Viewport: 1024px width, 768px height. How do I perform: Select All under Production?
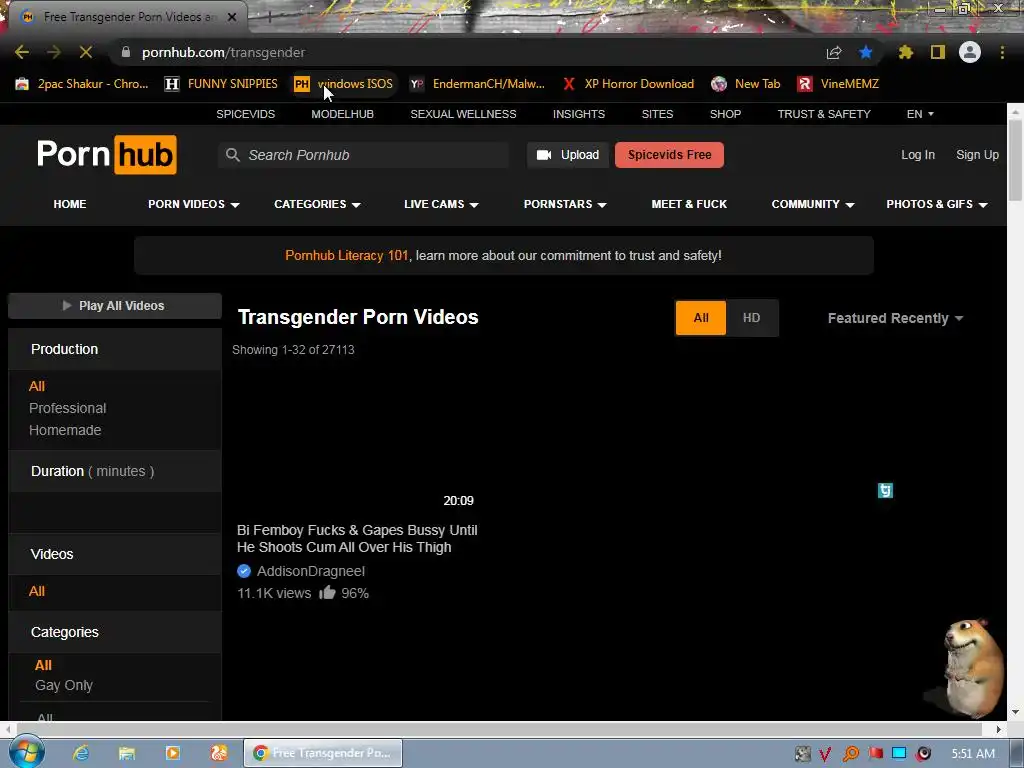point(37,386)
